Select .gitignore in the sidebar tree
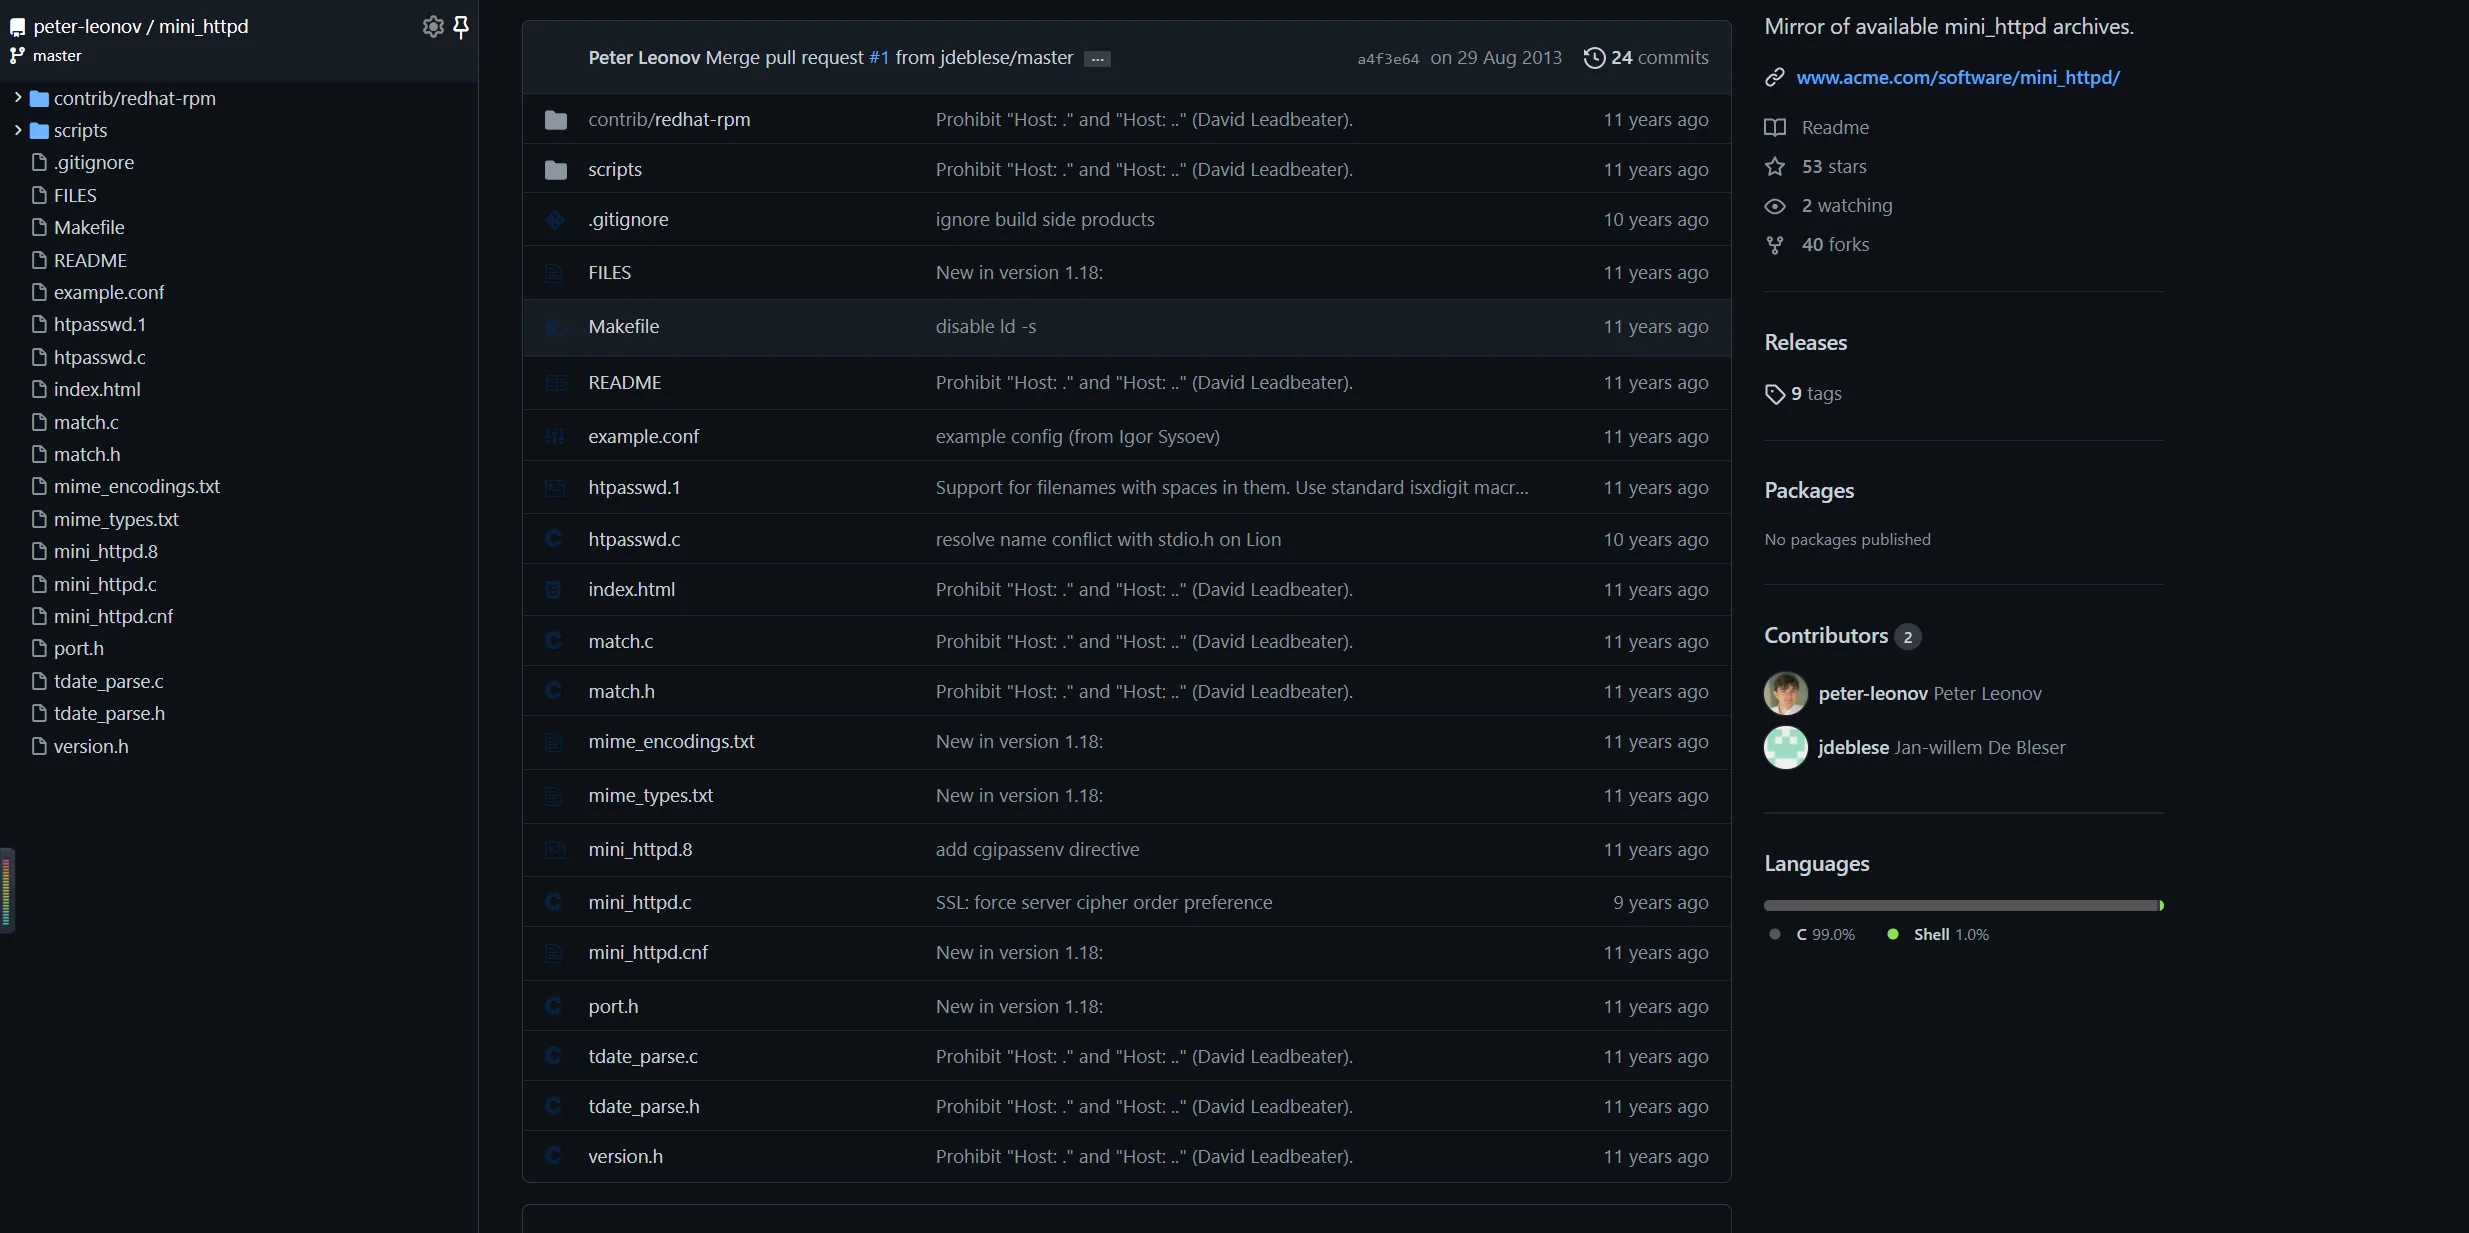This screenshot has height=1233, width=2469. click(x=94, y=162)
